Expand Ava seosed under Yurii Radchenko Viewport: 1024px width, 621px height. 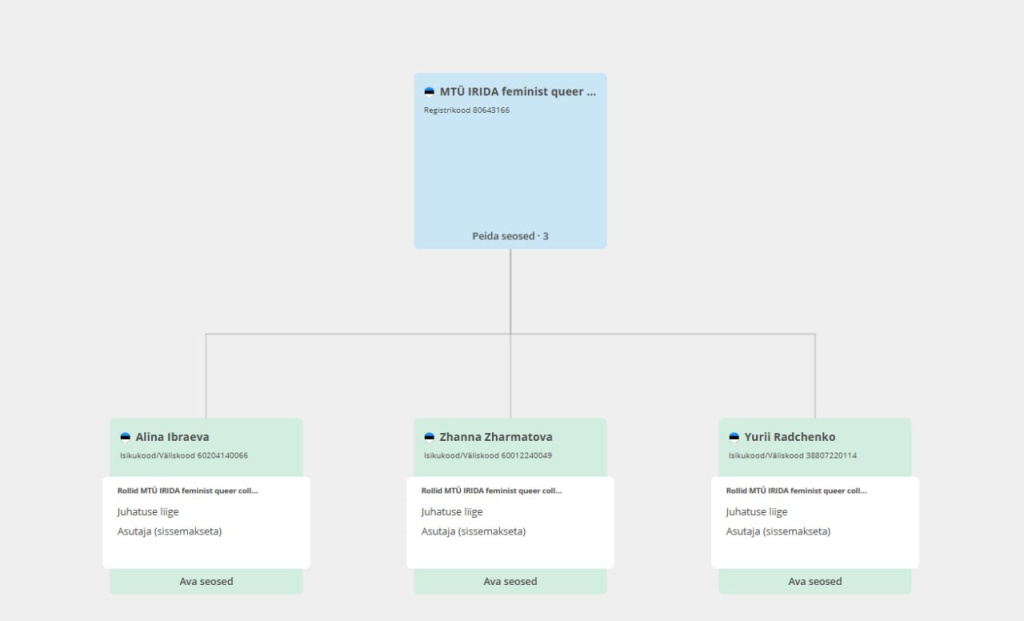pyautogui.click(x=815, y=581)
